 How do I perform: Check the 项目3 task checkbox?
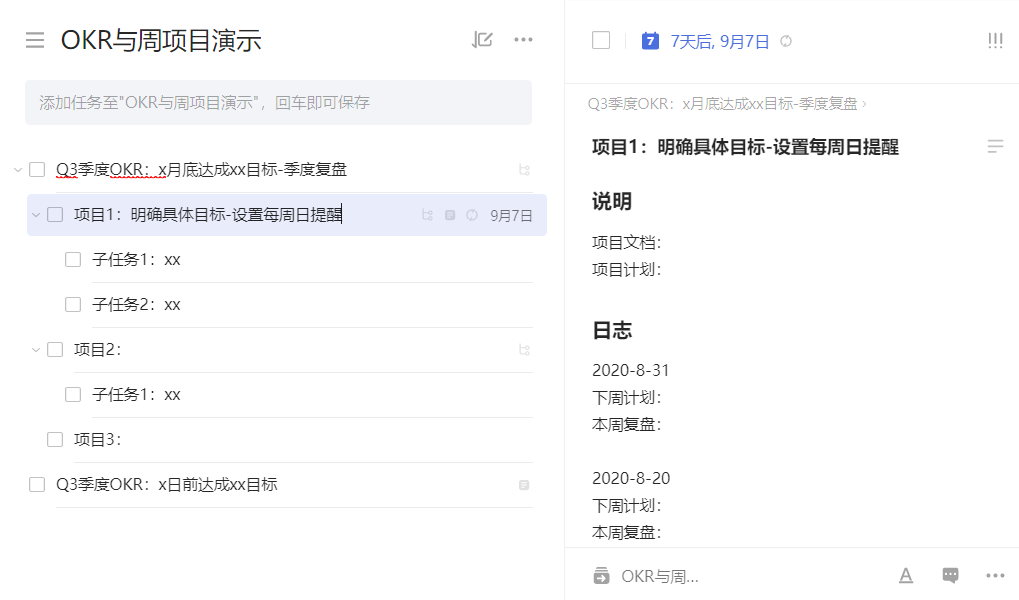(x=55, y=440)
